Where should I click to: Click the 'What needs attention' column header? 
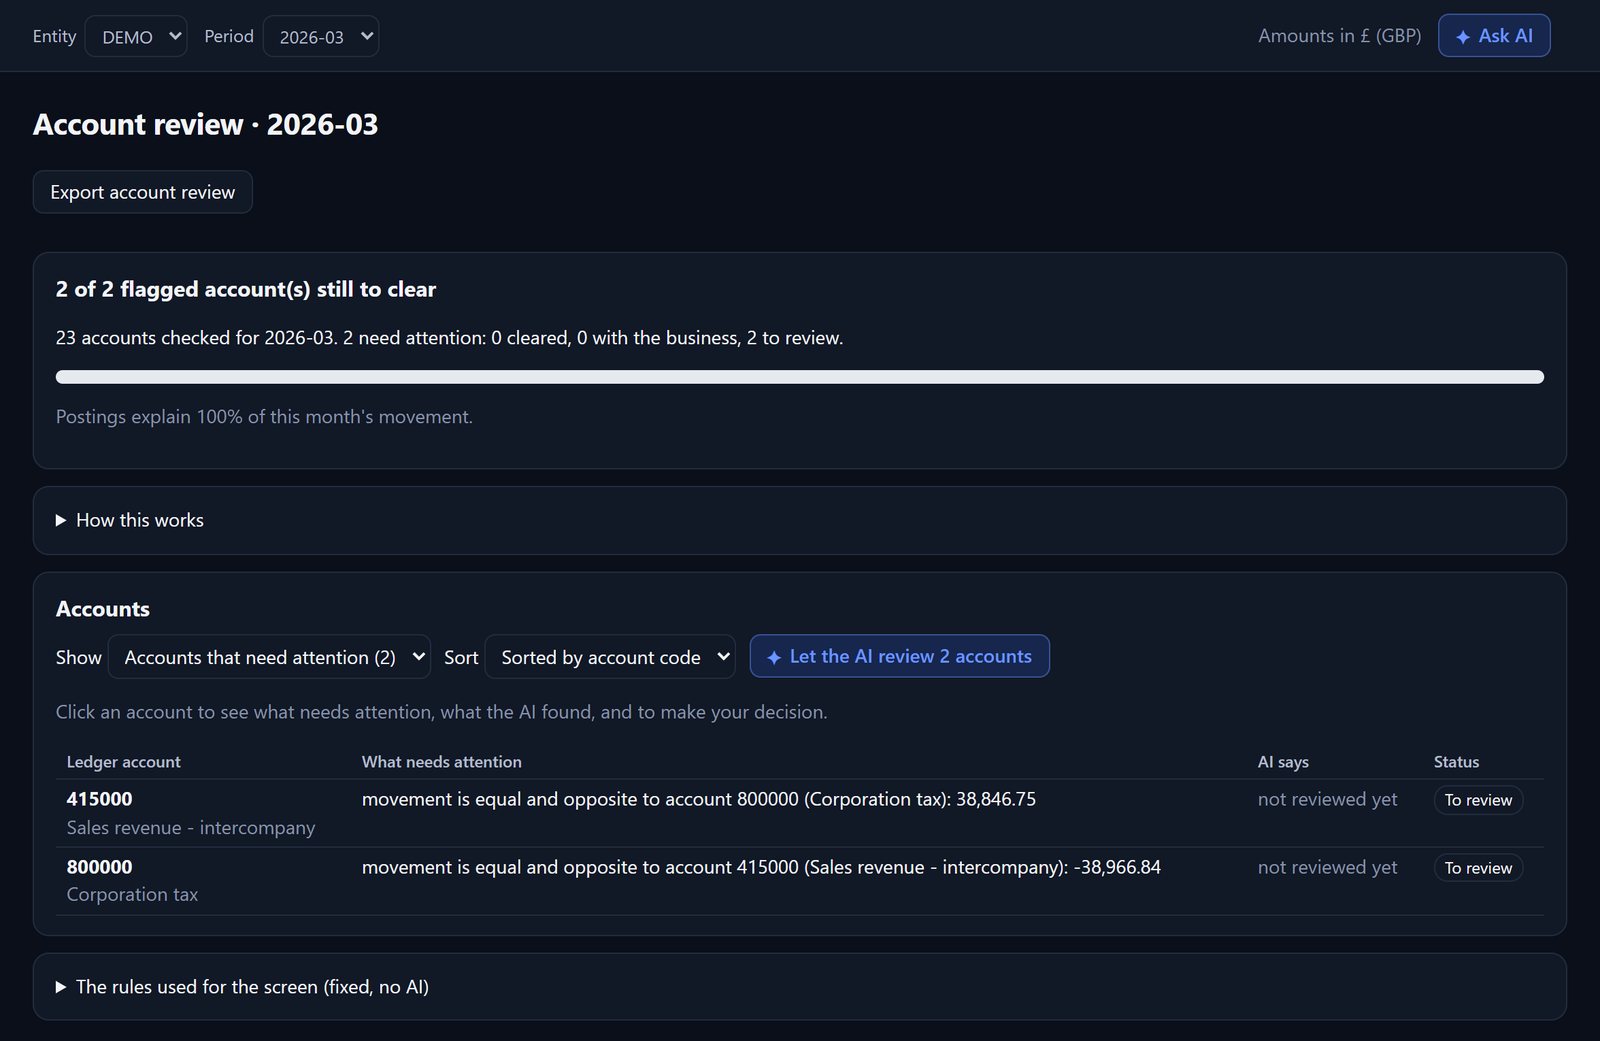click(x=441, y=762)
